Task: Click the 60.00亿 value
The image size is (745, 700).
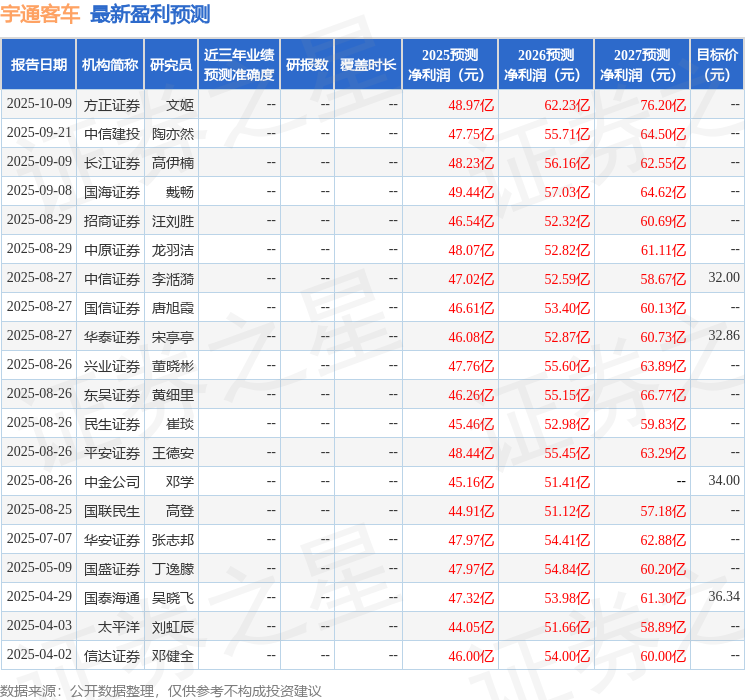Action: 663,656
